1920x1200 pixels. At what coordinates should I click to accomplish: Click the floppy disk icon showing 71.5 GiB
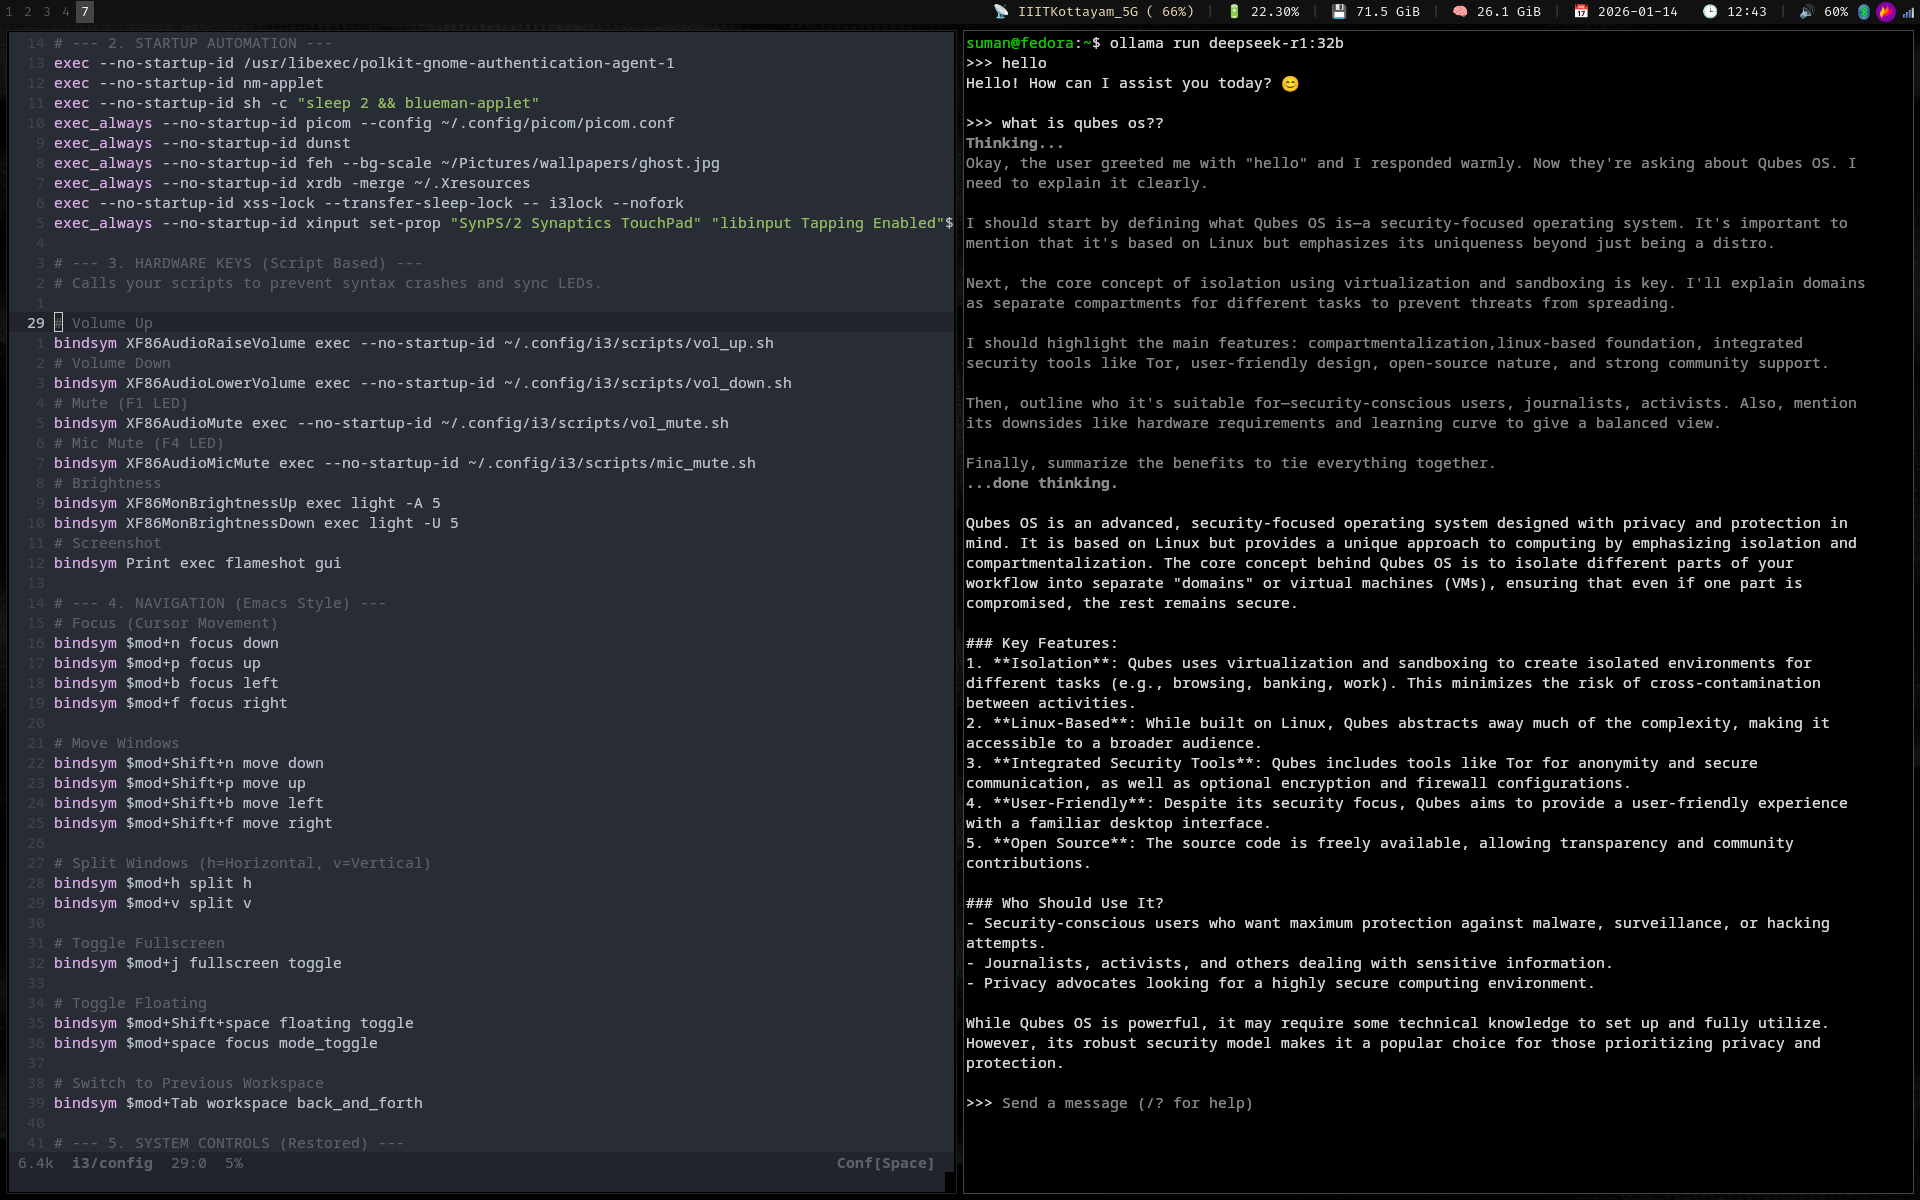1337,12
